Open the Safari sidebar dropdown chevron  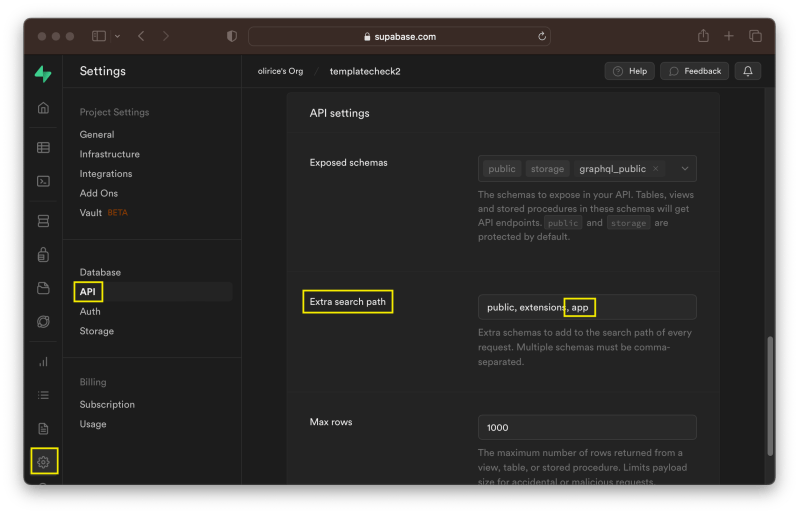coord(118,36)
